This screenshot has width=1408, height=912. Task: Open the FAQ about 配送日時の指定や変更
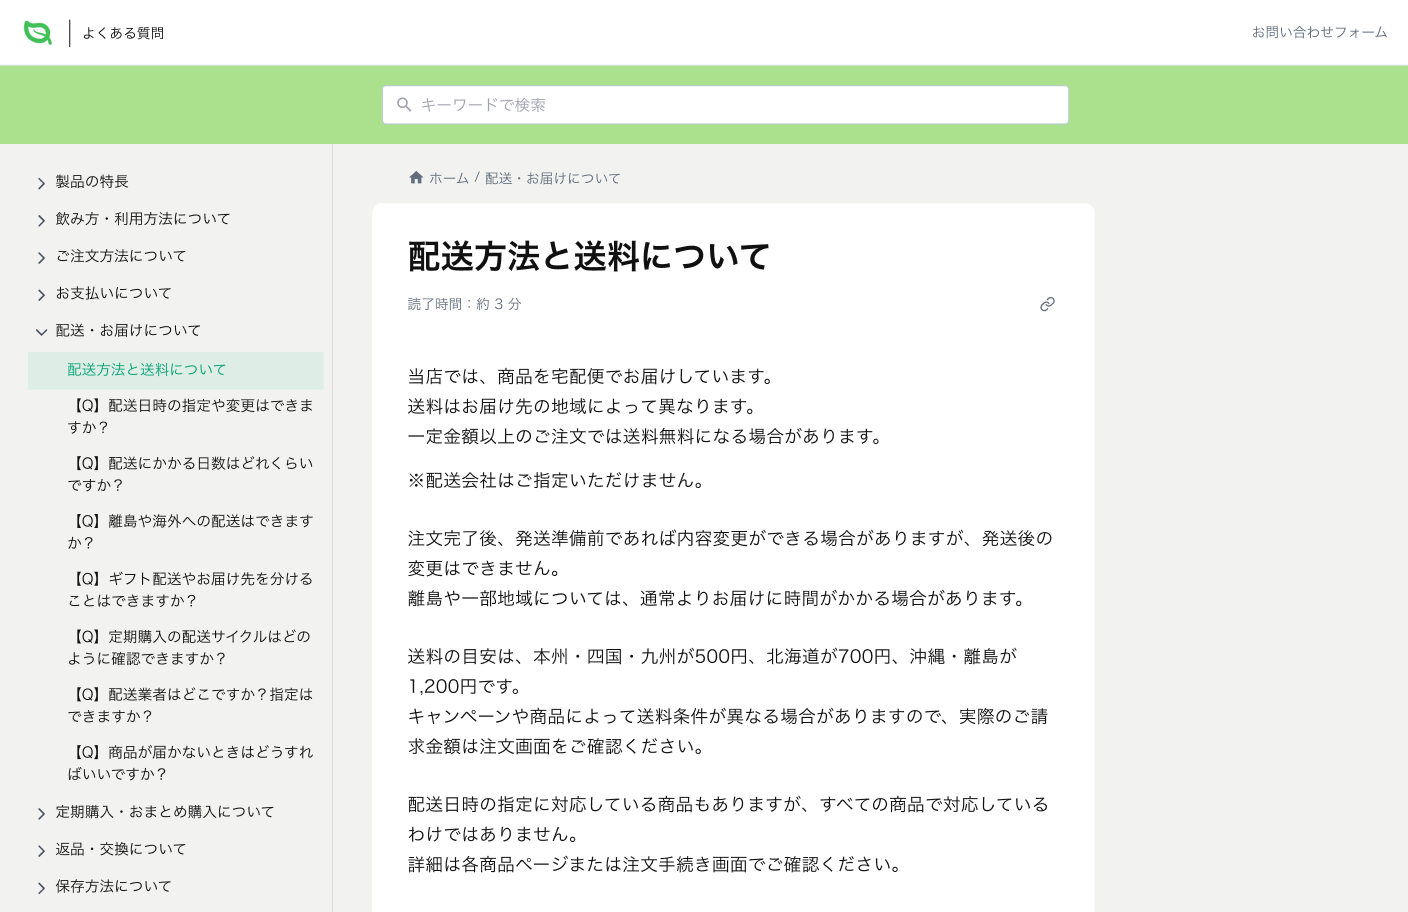(190, 417)
